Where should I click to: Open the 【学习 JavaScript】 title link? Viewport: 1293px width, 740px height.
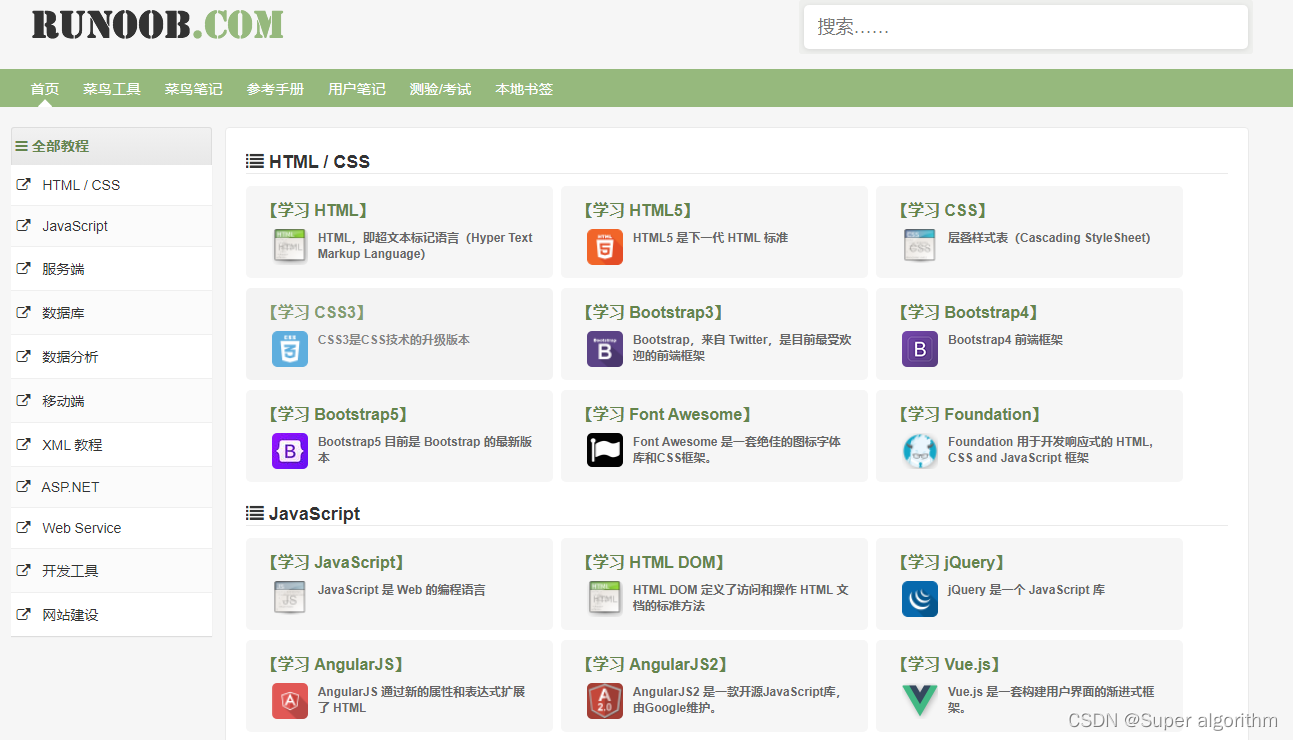pos(335,562)
